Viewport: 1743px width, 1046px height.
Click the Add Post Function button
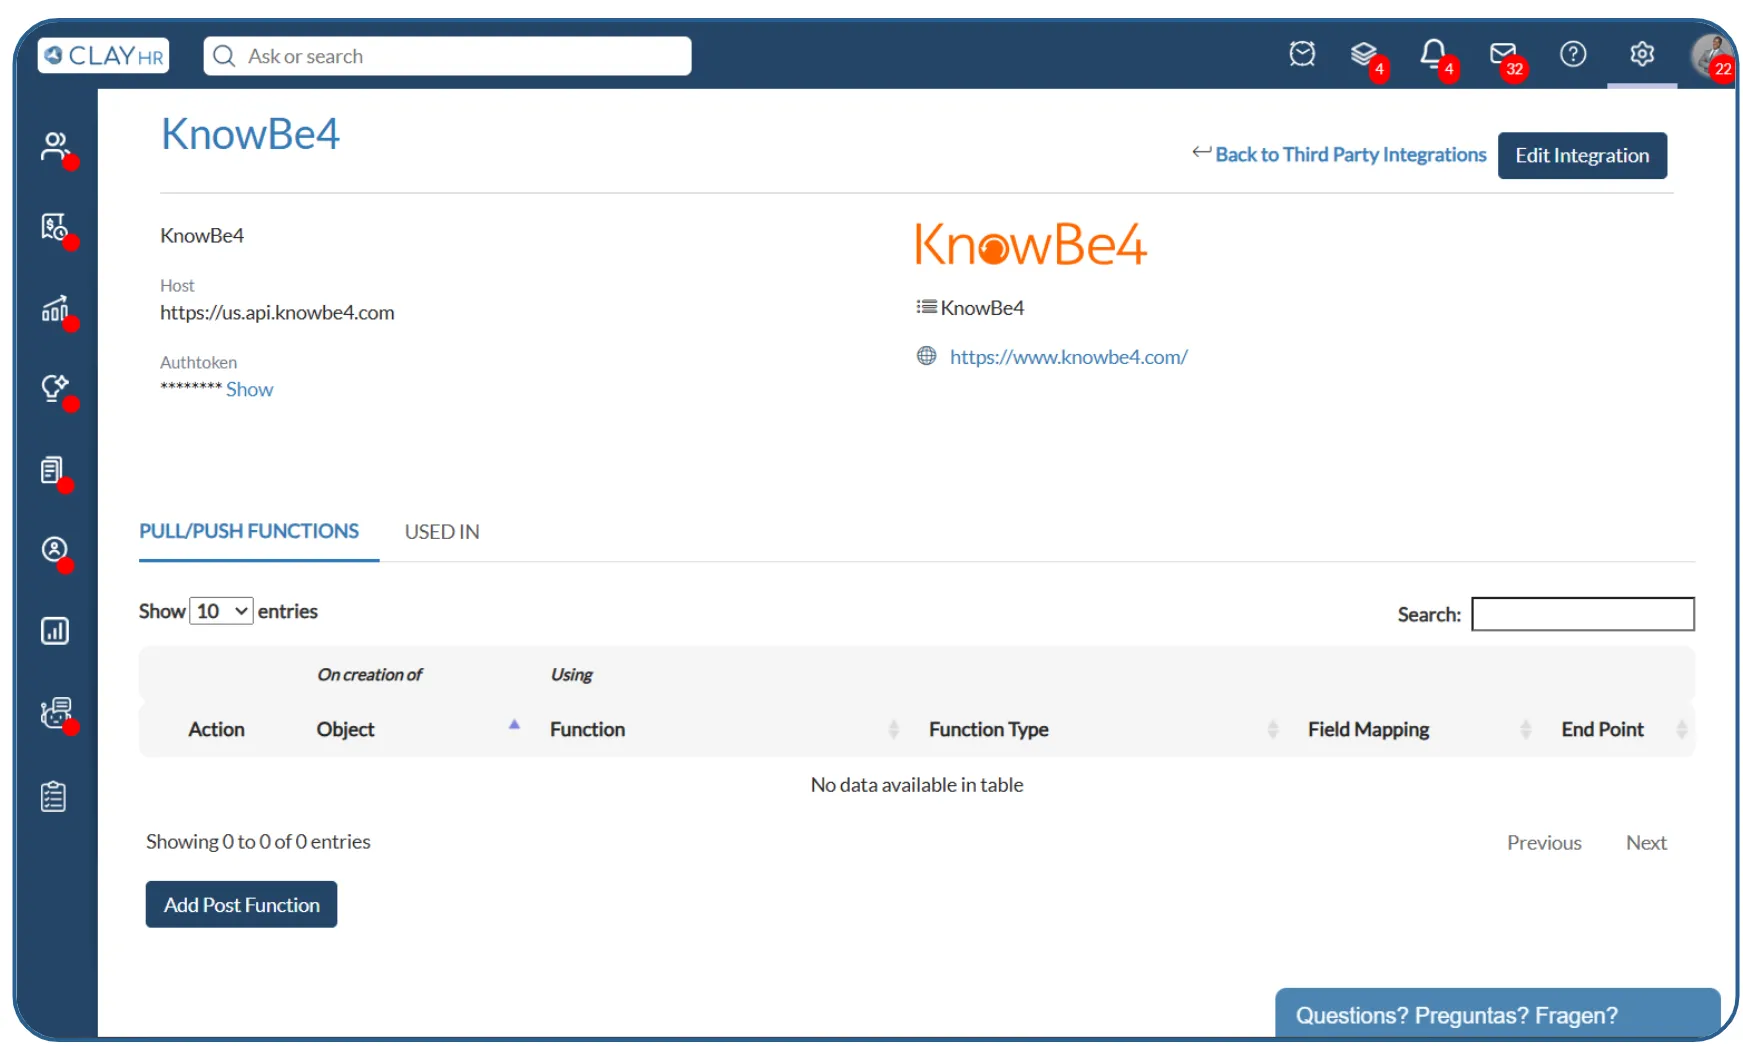click(241, 904)
